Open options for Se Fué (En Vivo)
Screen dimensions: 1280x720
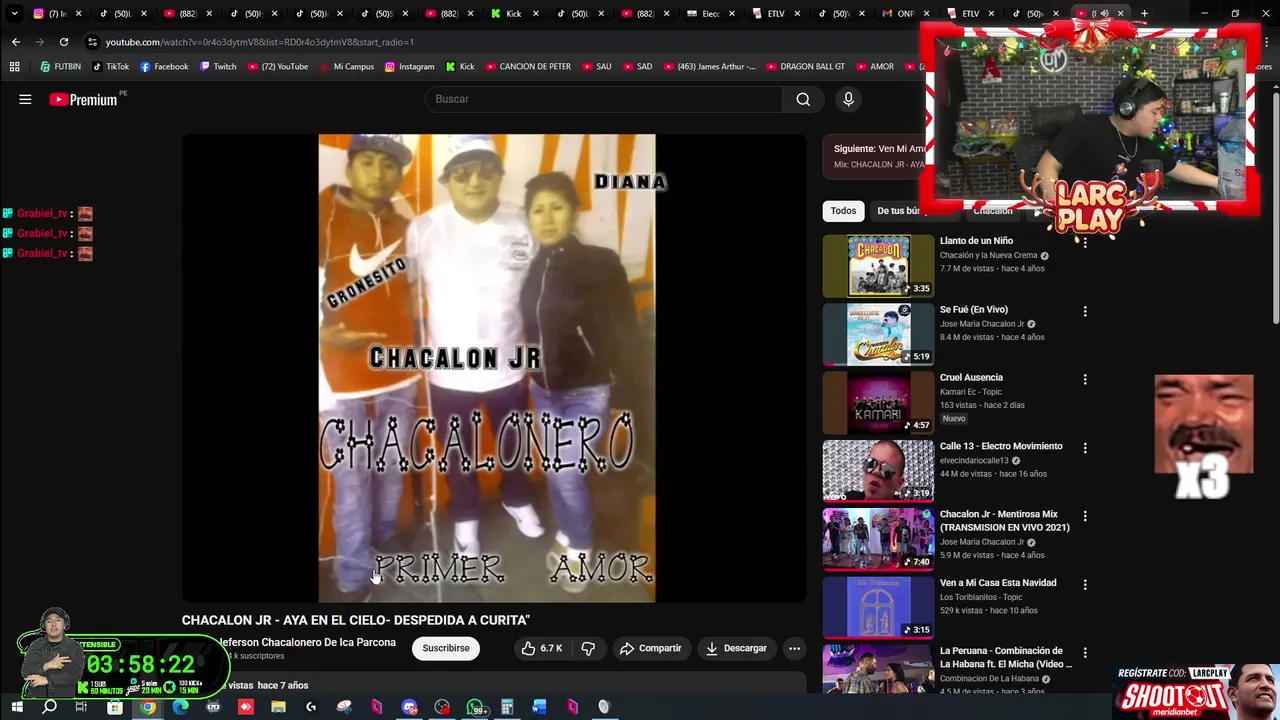(x=1085, y=311)
